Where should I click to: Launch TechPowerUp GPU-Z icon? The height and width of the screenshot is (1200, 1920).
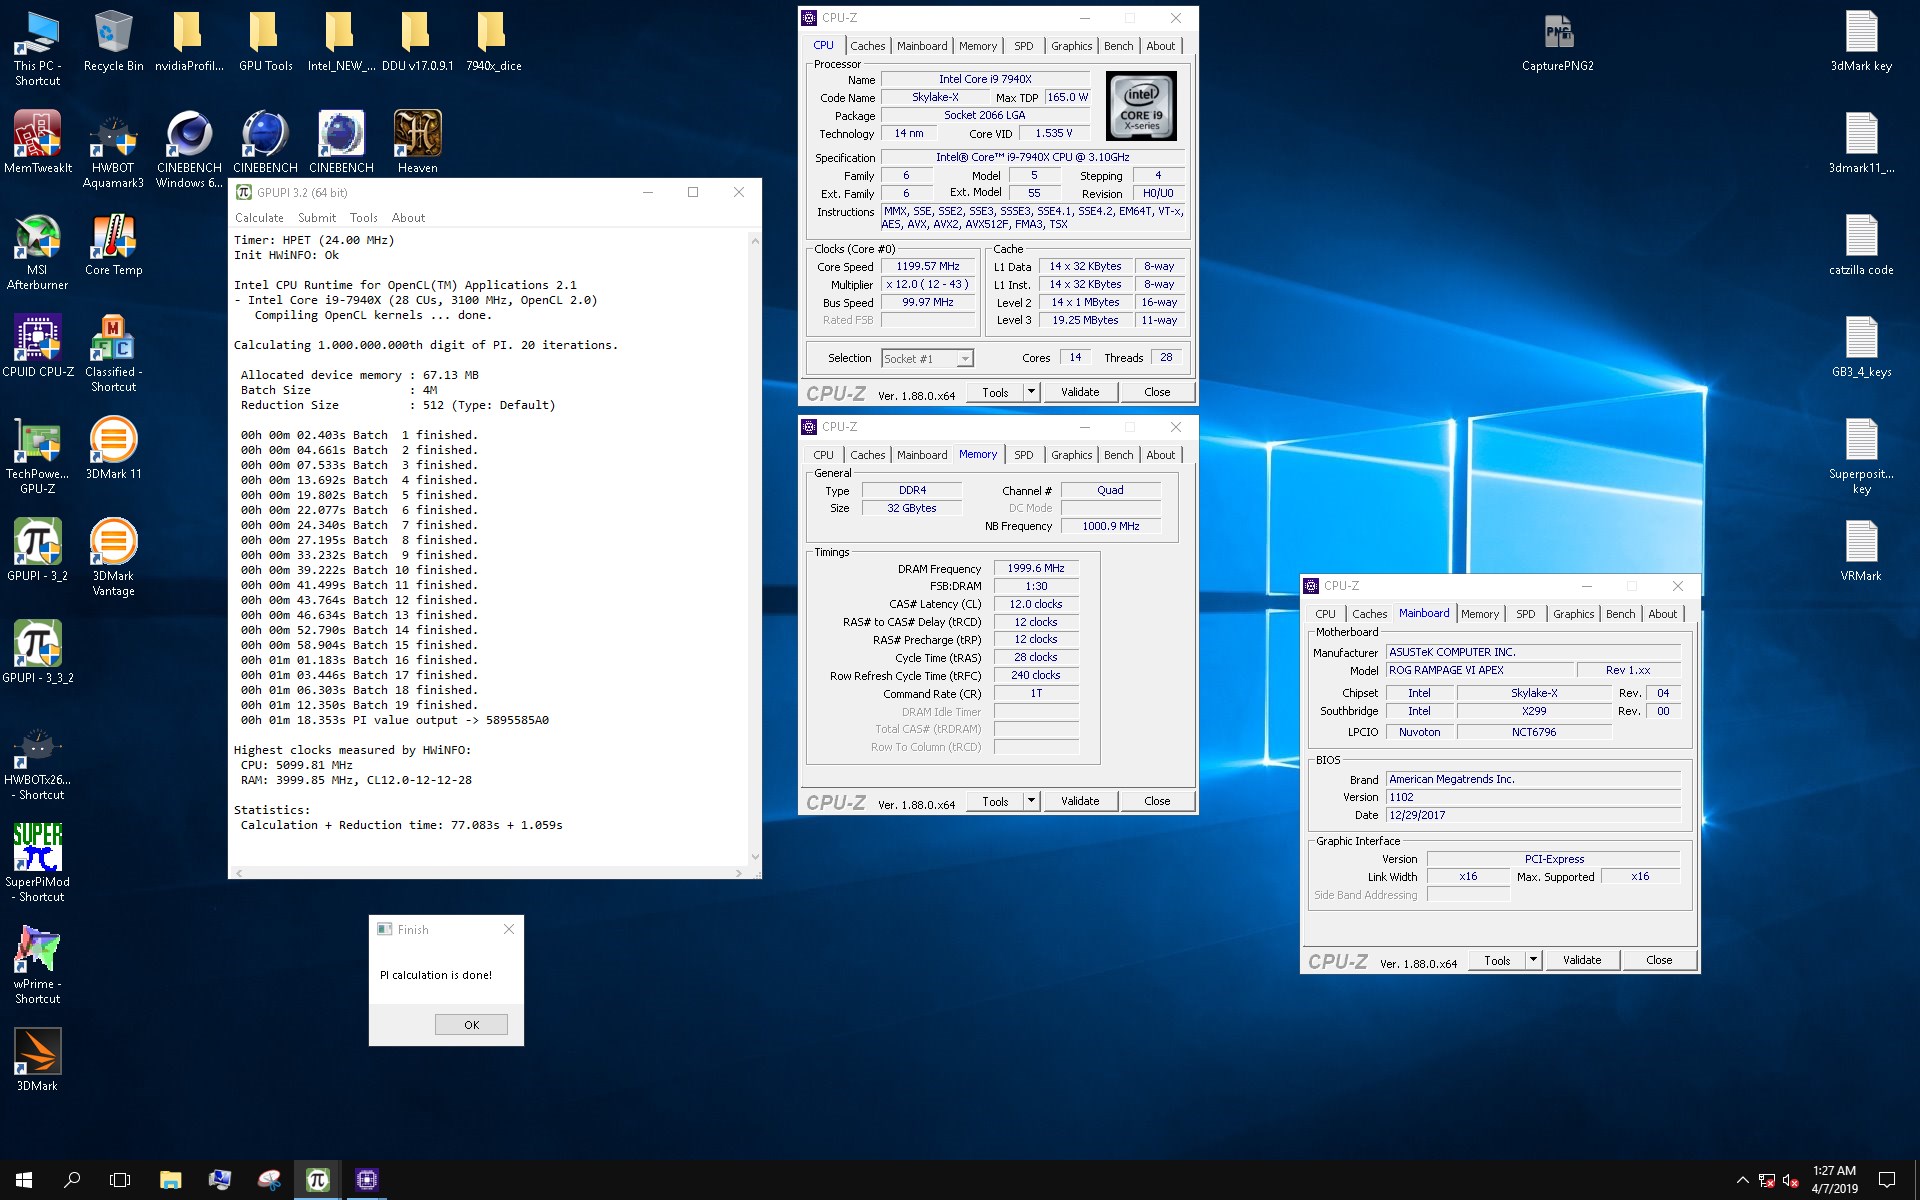click(x=37, y=456)
